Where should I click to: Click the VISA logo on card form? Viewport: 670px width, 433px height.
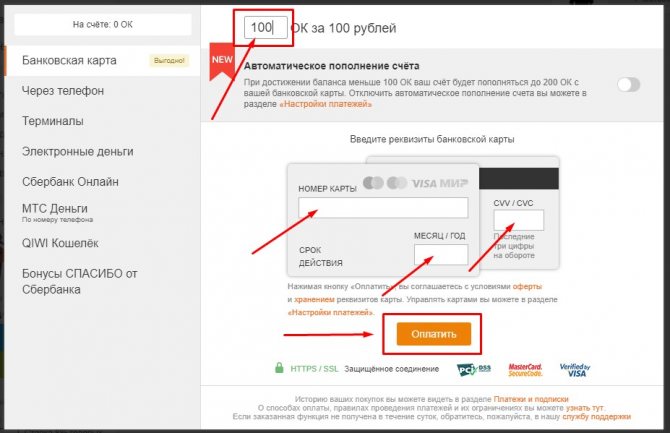pyautogui.click(x=424, y=183)
